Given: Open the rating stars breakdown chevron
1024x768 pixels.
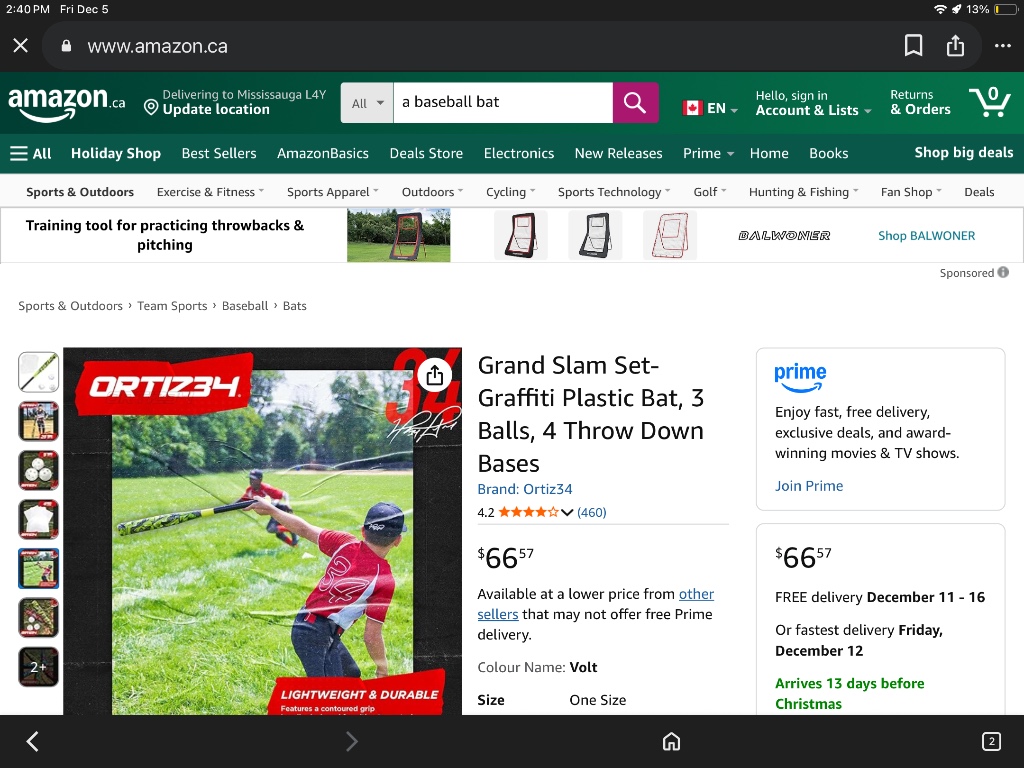Looking at the screenshot, I should point(567,513).
